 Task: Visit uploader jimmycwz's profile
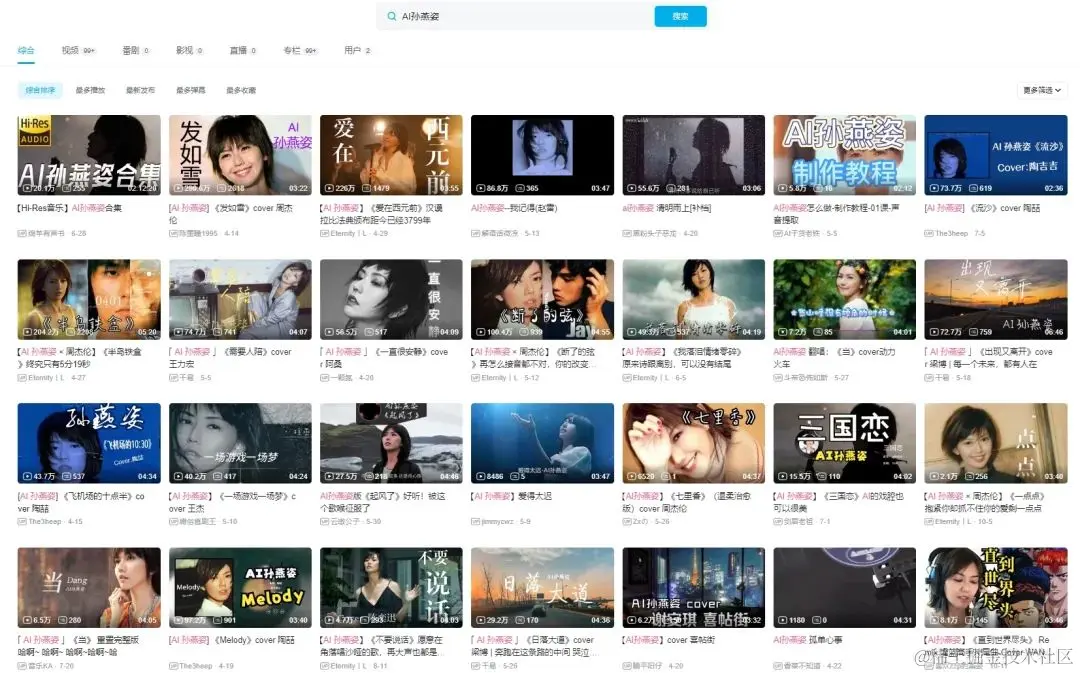point(496,521)
